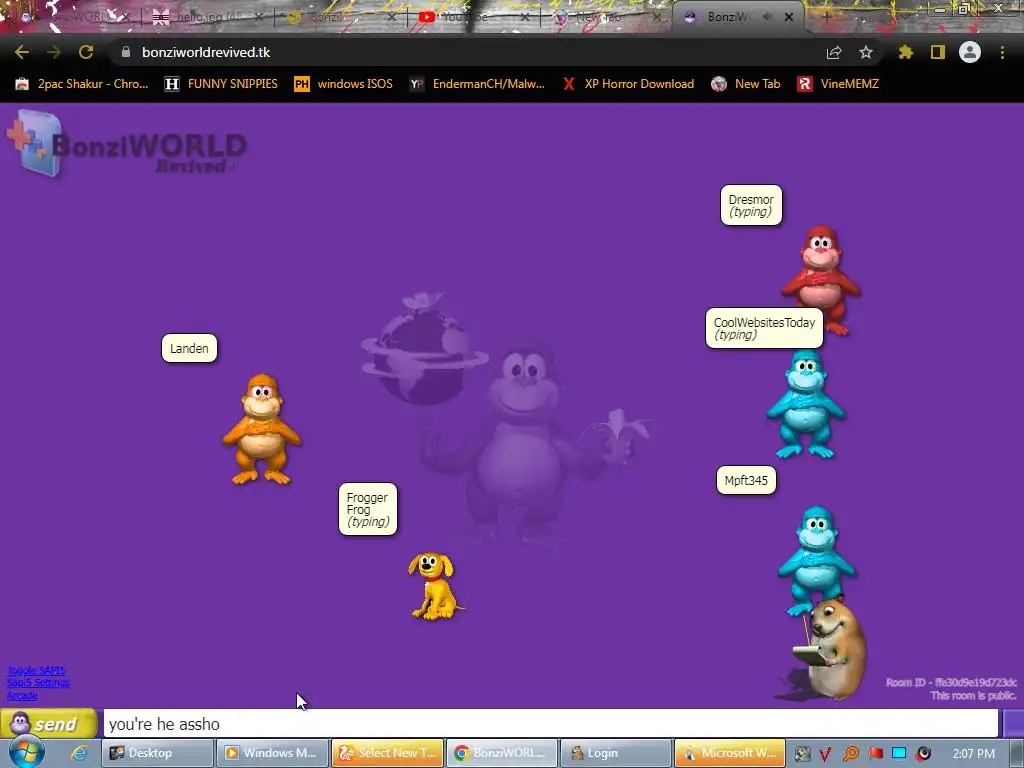Viewport: 1024px width, 768px height.
Task: Click the orange magnifier tray icon
Action: (x=850, y=754)
